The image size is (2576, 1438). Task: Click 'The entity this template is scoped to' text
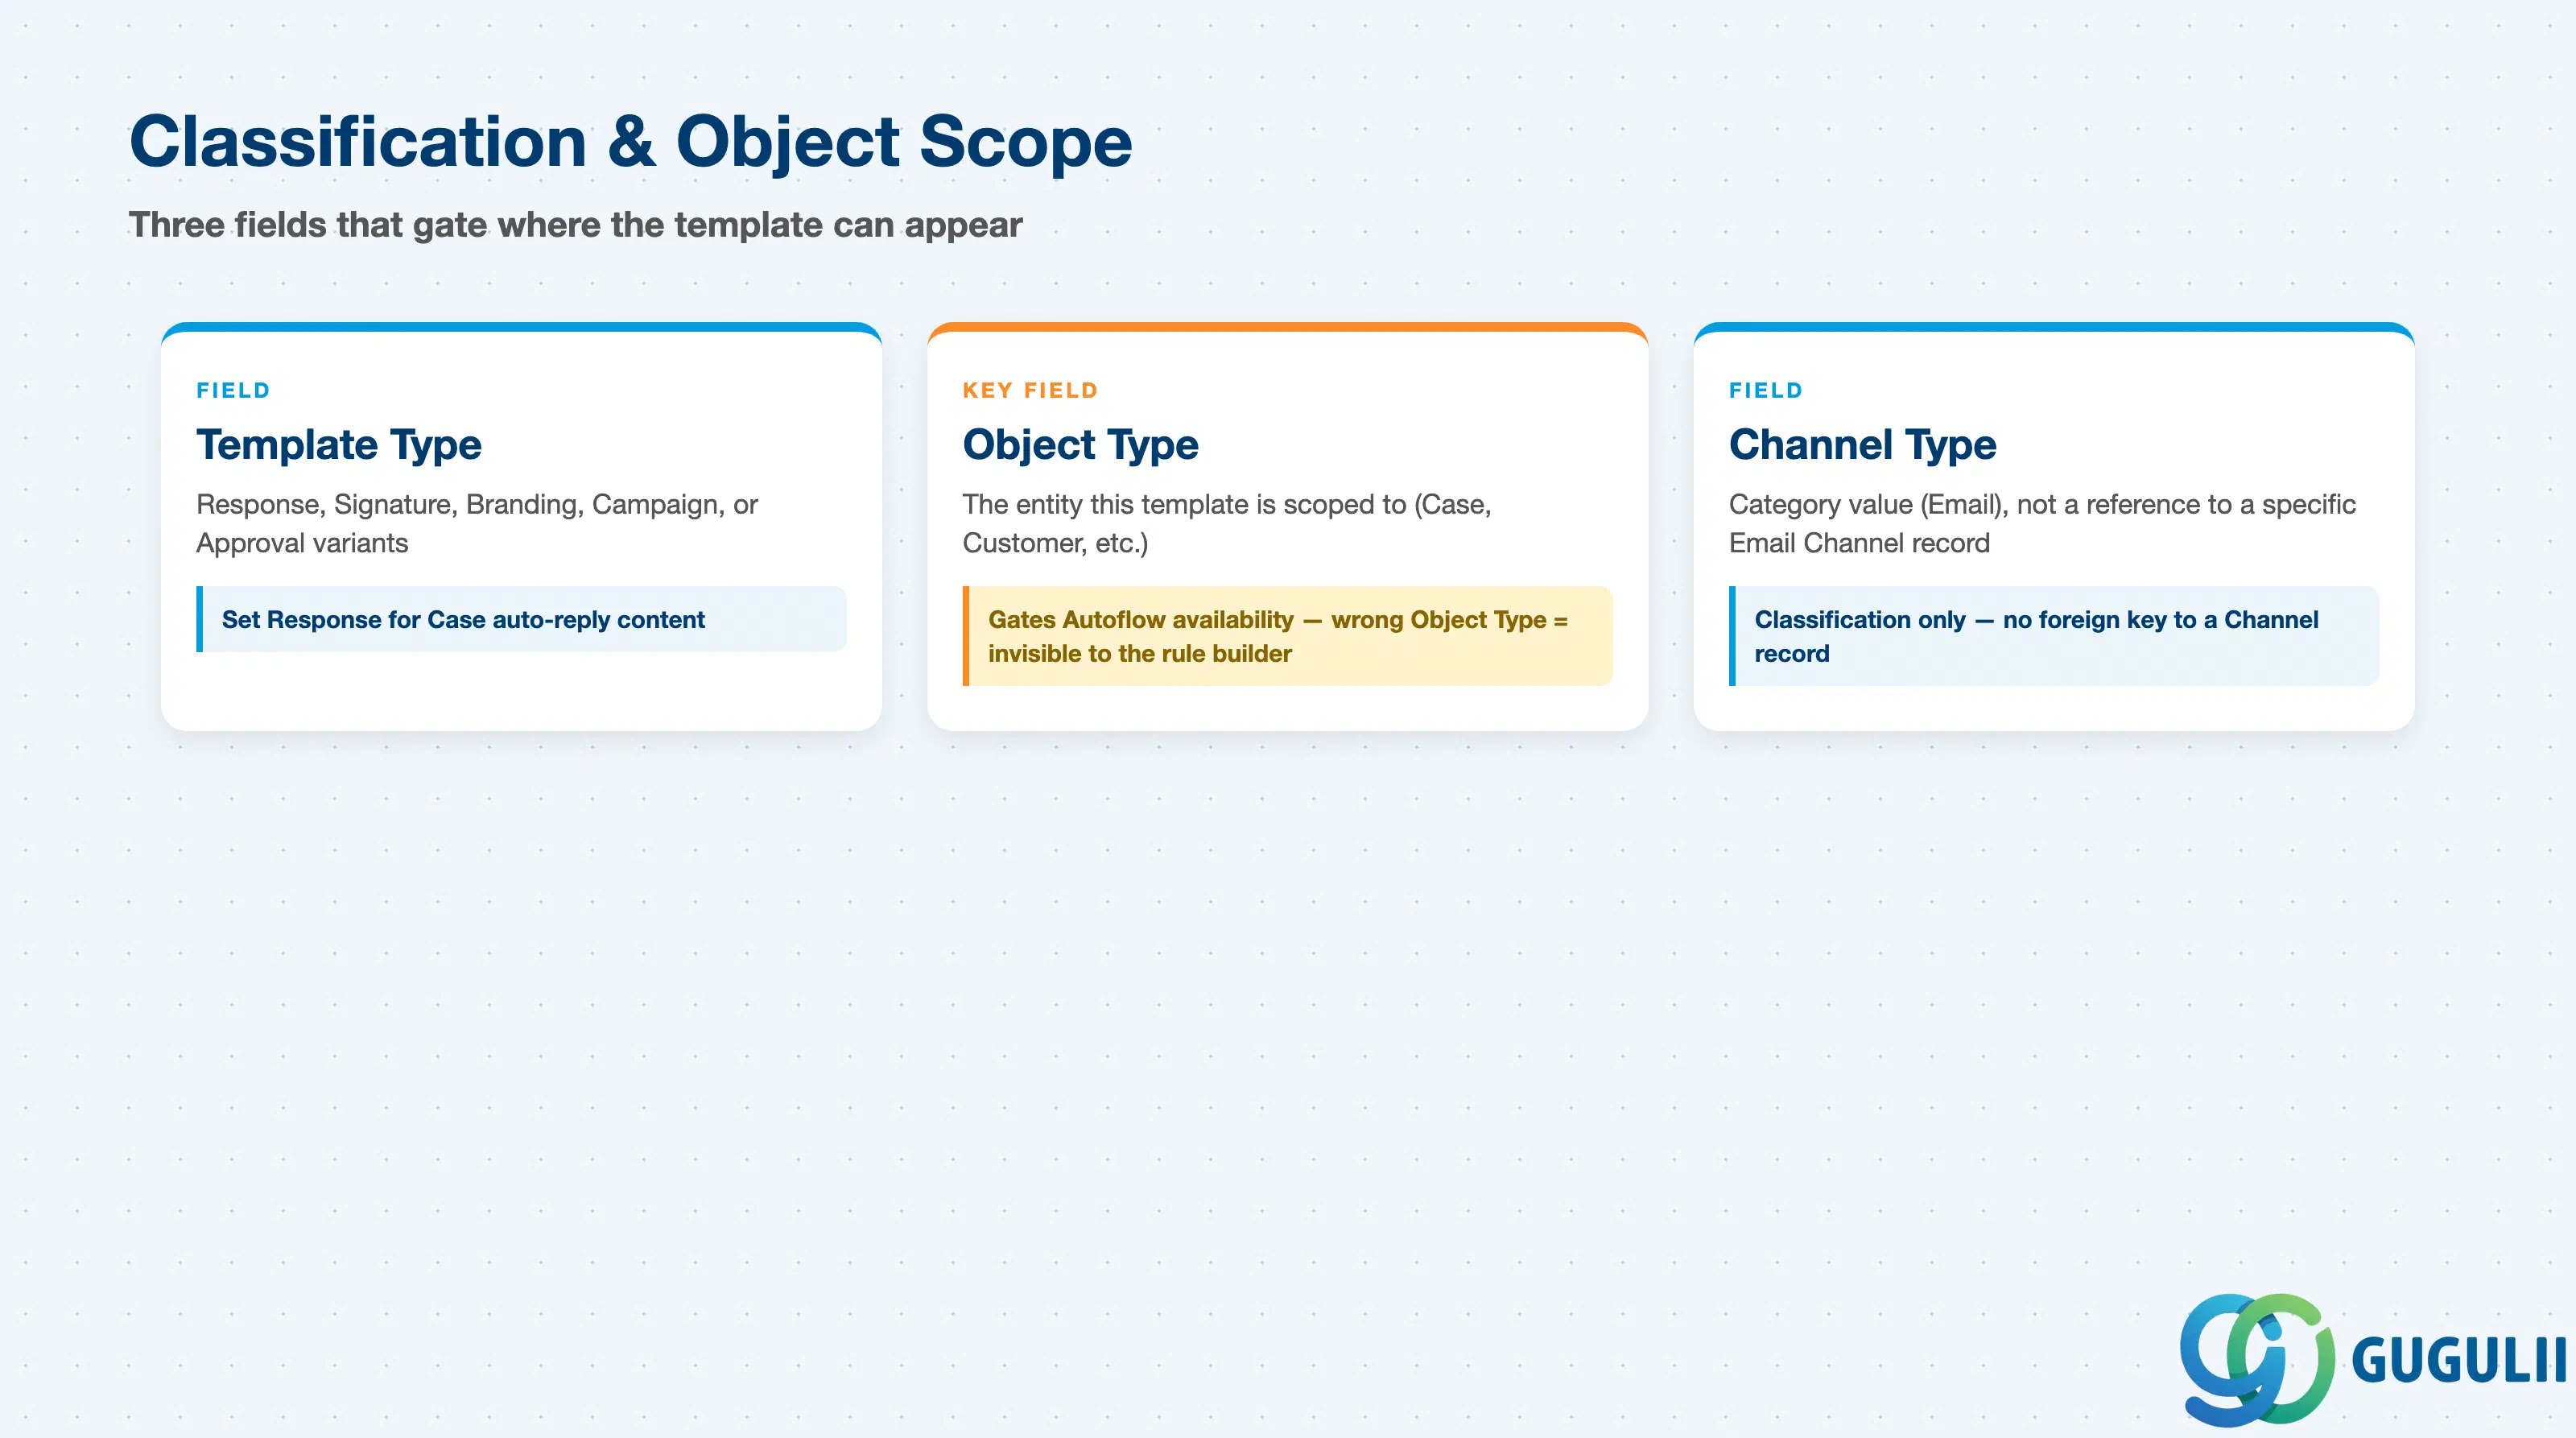click(1227, 523)
